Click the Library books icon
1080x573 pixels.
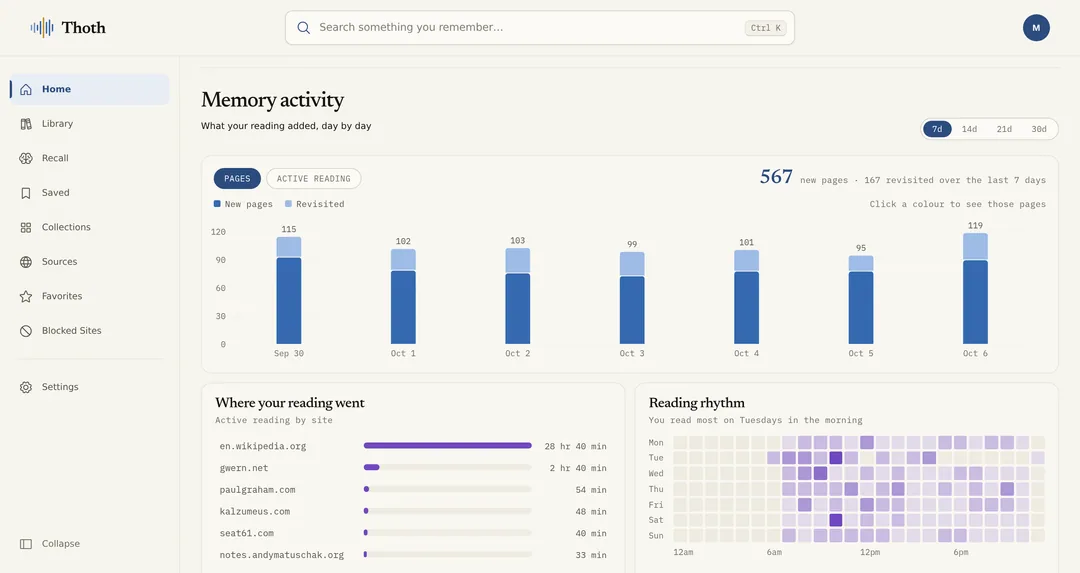[26, 124]
